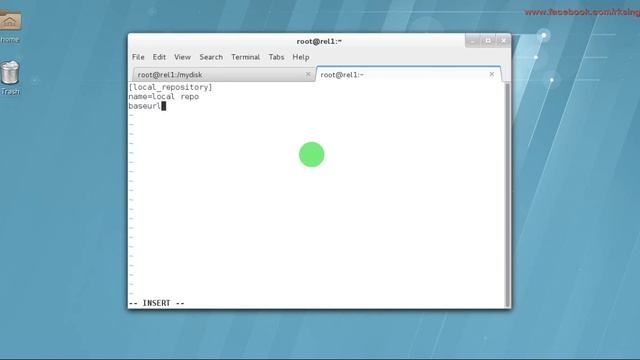Close the root@rel1:/mydisk tab

(308, 74)
